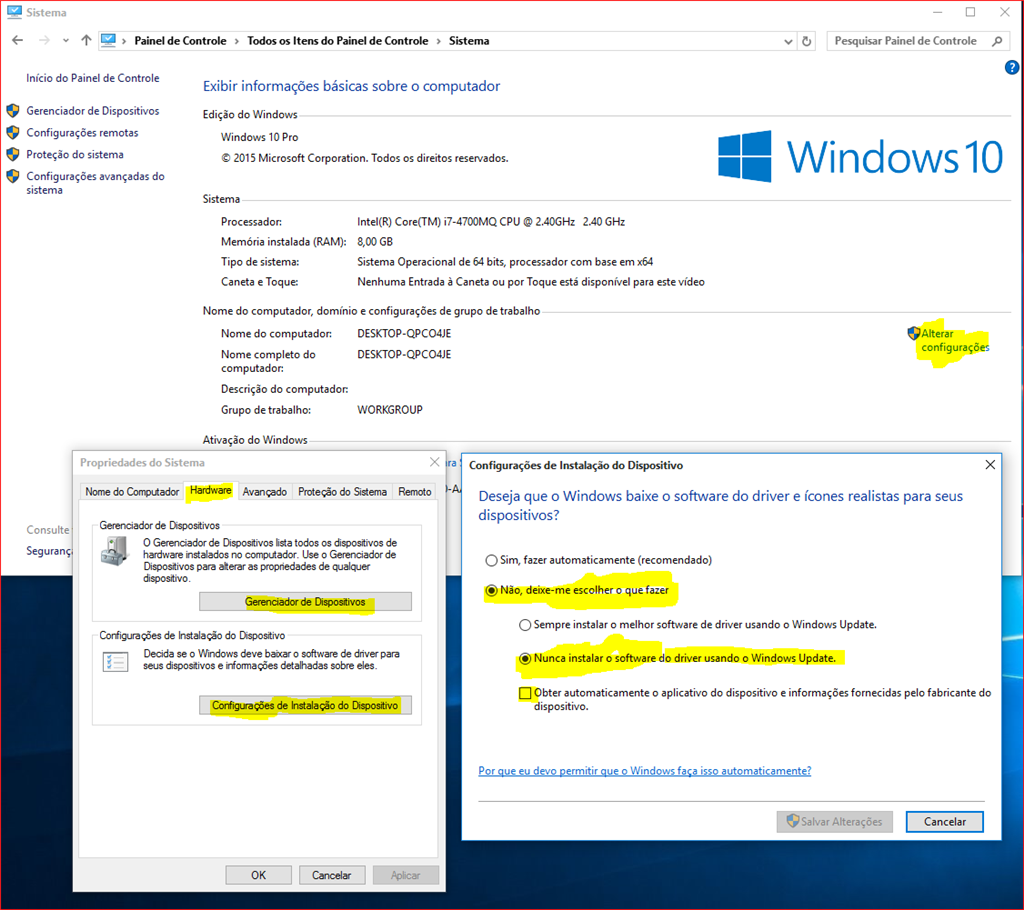Select Sim, fazer automaticamente radio
The image size is (1024, 910).
(491, 561)
